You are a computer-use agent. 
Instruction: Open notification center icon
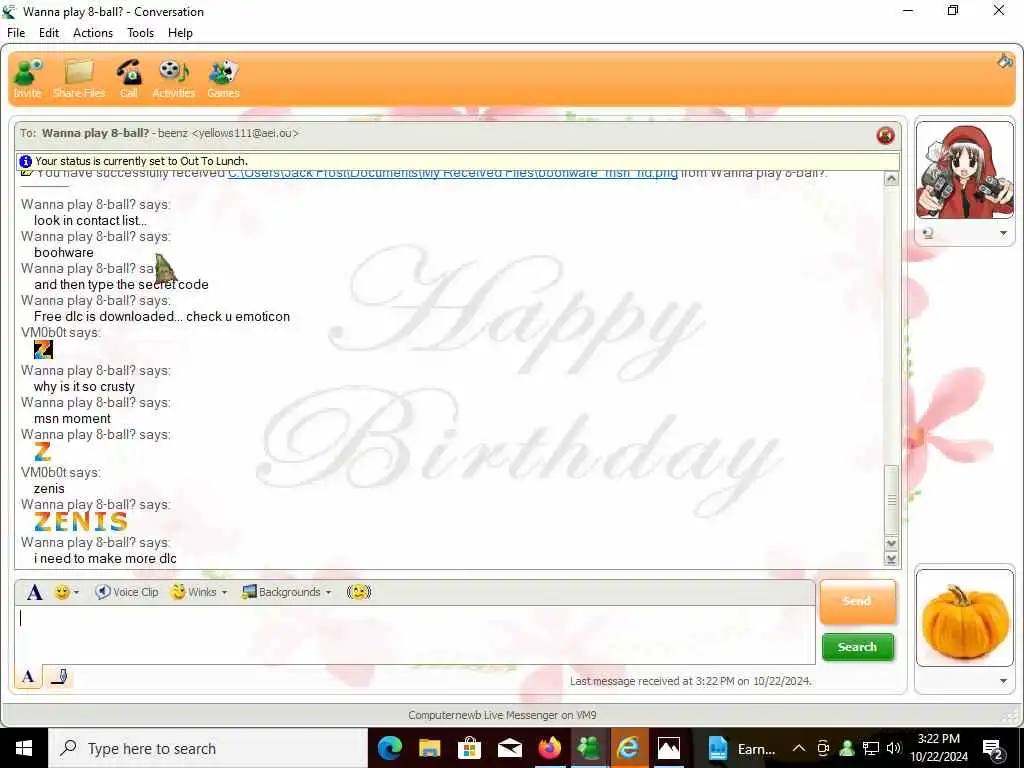coord(993,749)
